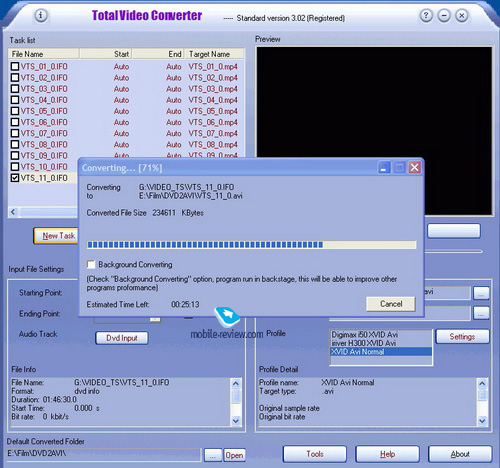
Task: Open profile Settings button
Action: click(462, 337)
